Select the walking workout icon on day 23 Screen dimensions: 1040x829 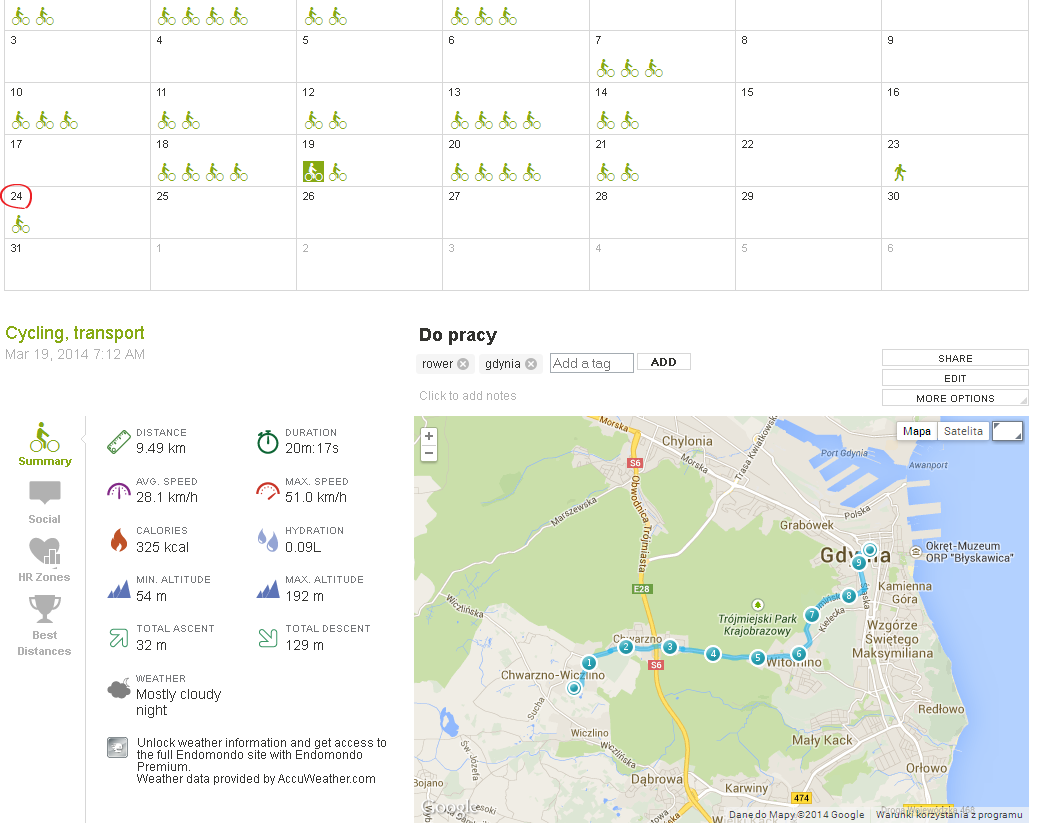point(899,172)
